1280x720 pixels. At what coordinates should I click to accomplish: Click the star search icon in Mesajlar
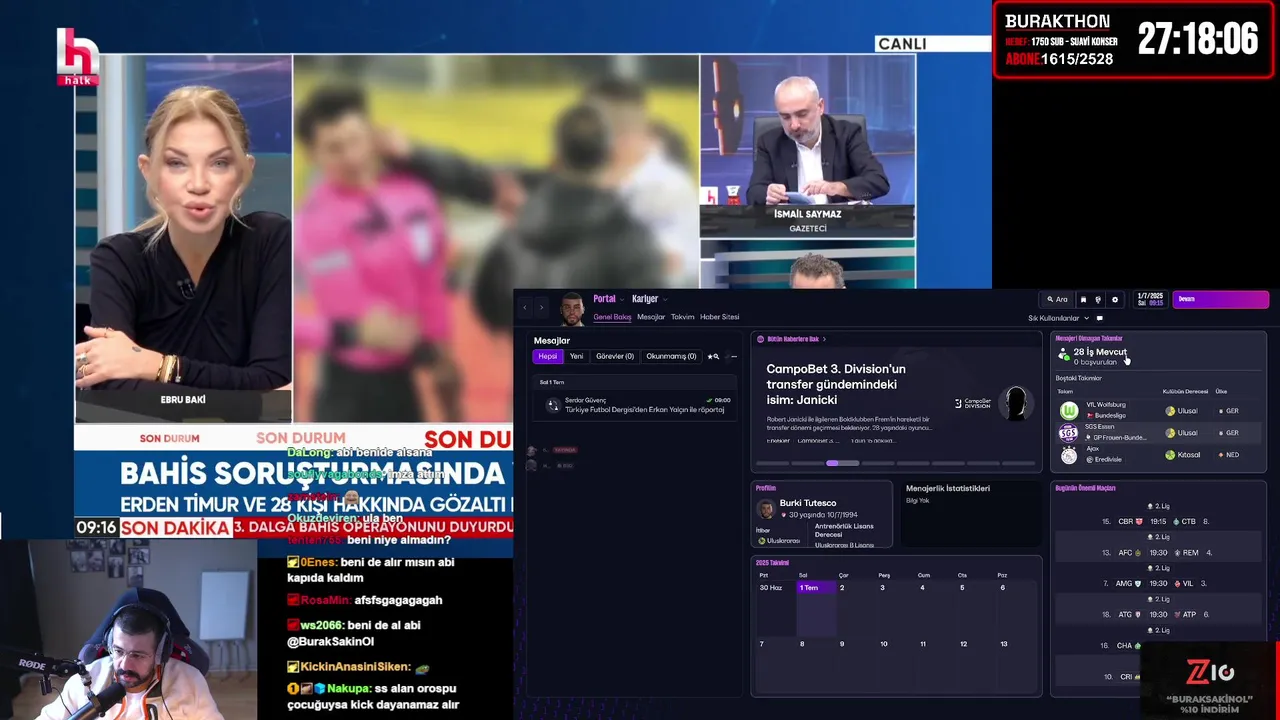713,356
